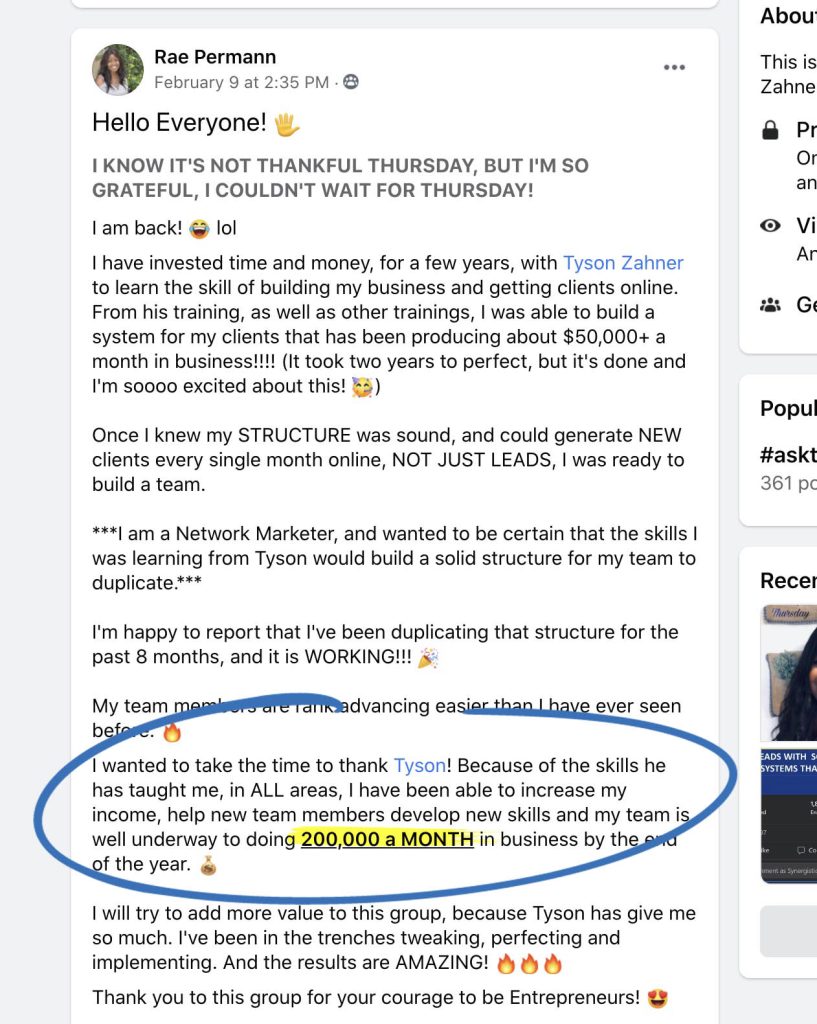This screenshot has width=817, height=1024.
Task: Open the post options three-dots menu
Action: [x=674, y=67]
